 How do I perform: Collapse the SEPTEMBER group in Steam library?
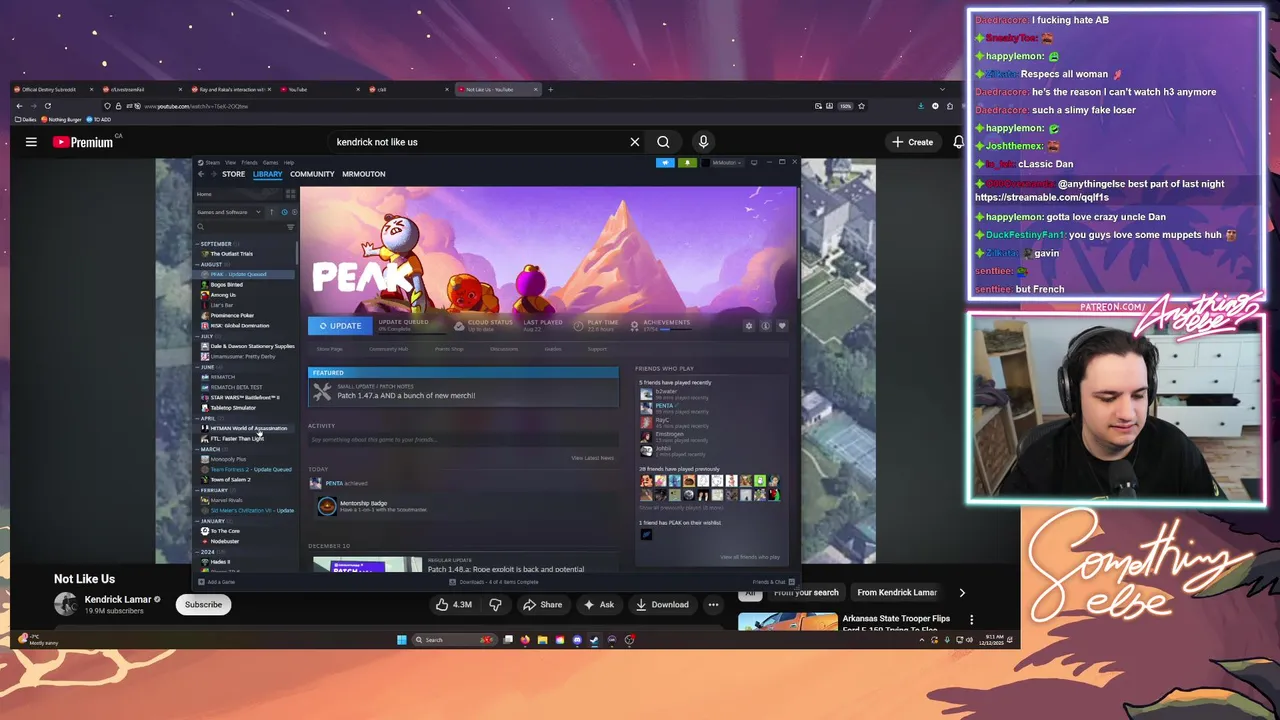click(198, 244)
